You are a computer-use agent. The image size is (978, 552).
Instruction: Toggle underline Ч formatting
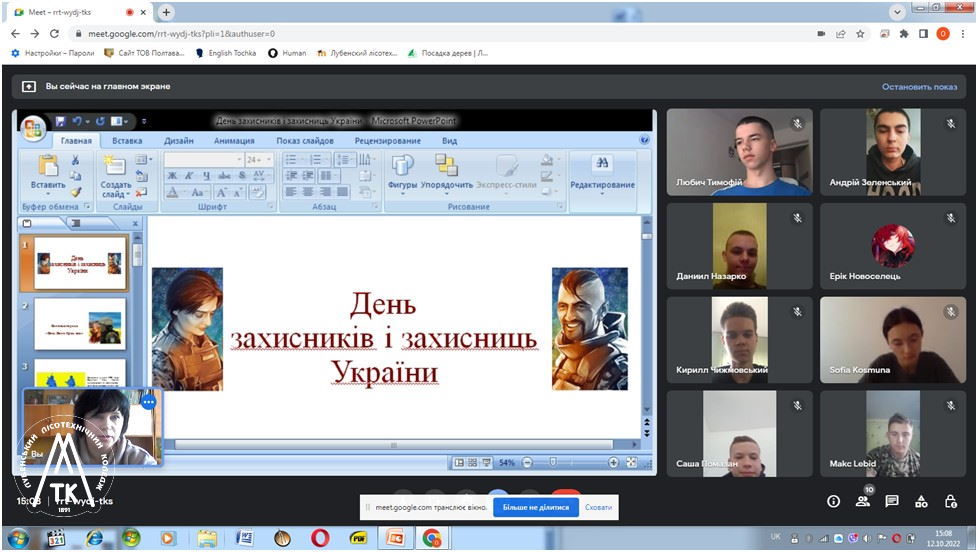[206, 176]
